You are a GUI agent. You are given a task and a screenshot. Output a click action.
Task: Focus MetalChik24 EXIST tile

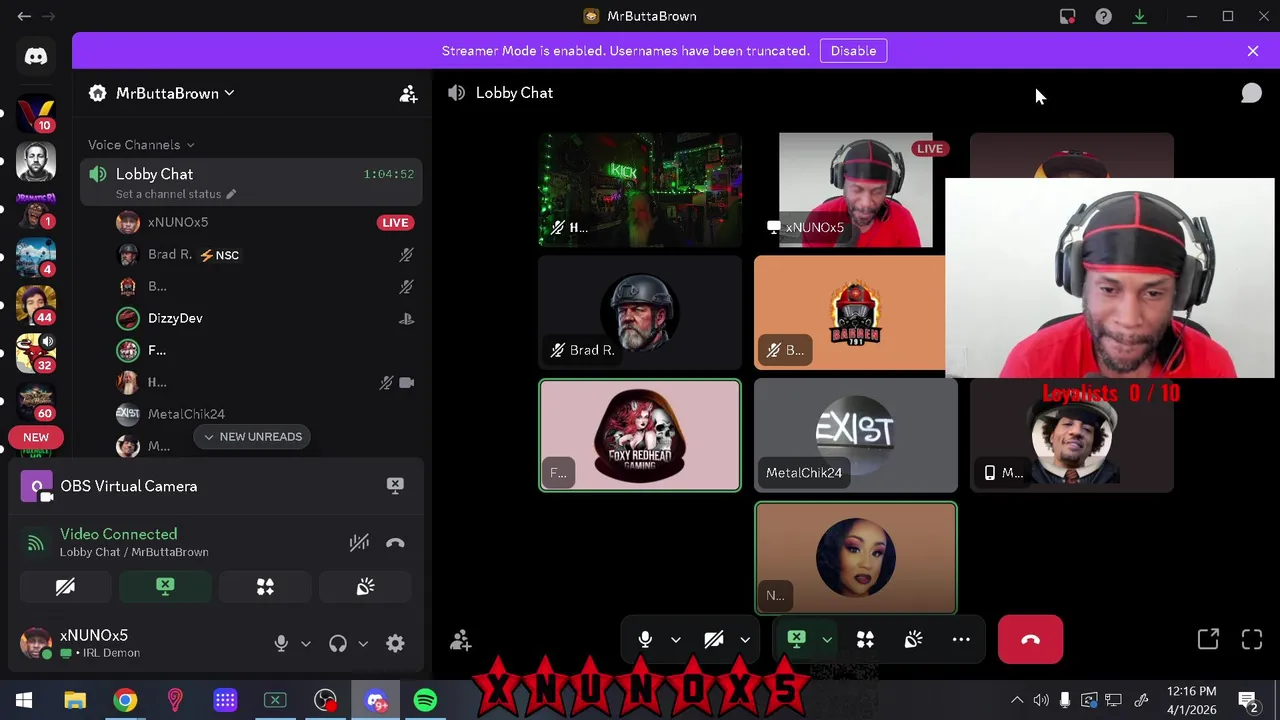click(x=855, y=435)
